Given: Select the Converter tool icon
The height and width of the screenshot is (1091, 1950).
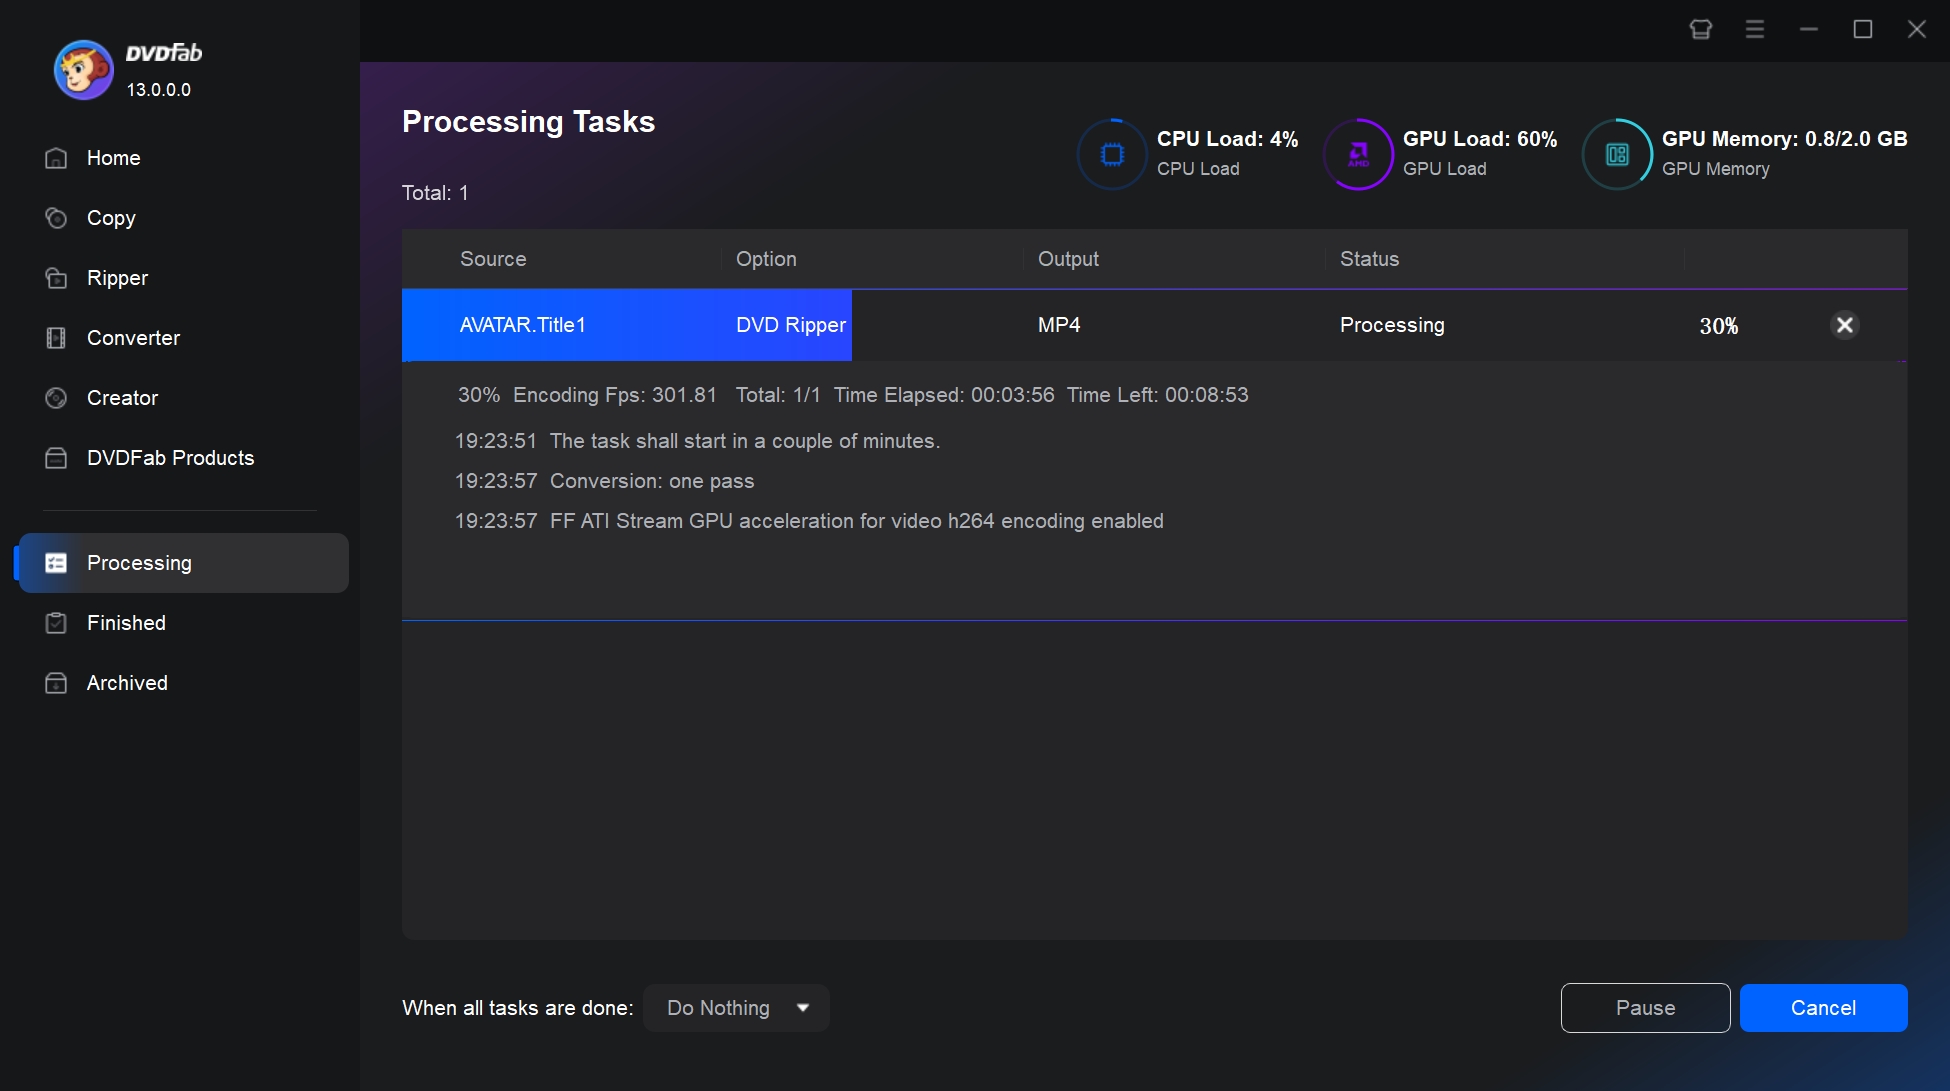Looking at the screenshot, I should point(54,337).
